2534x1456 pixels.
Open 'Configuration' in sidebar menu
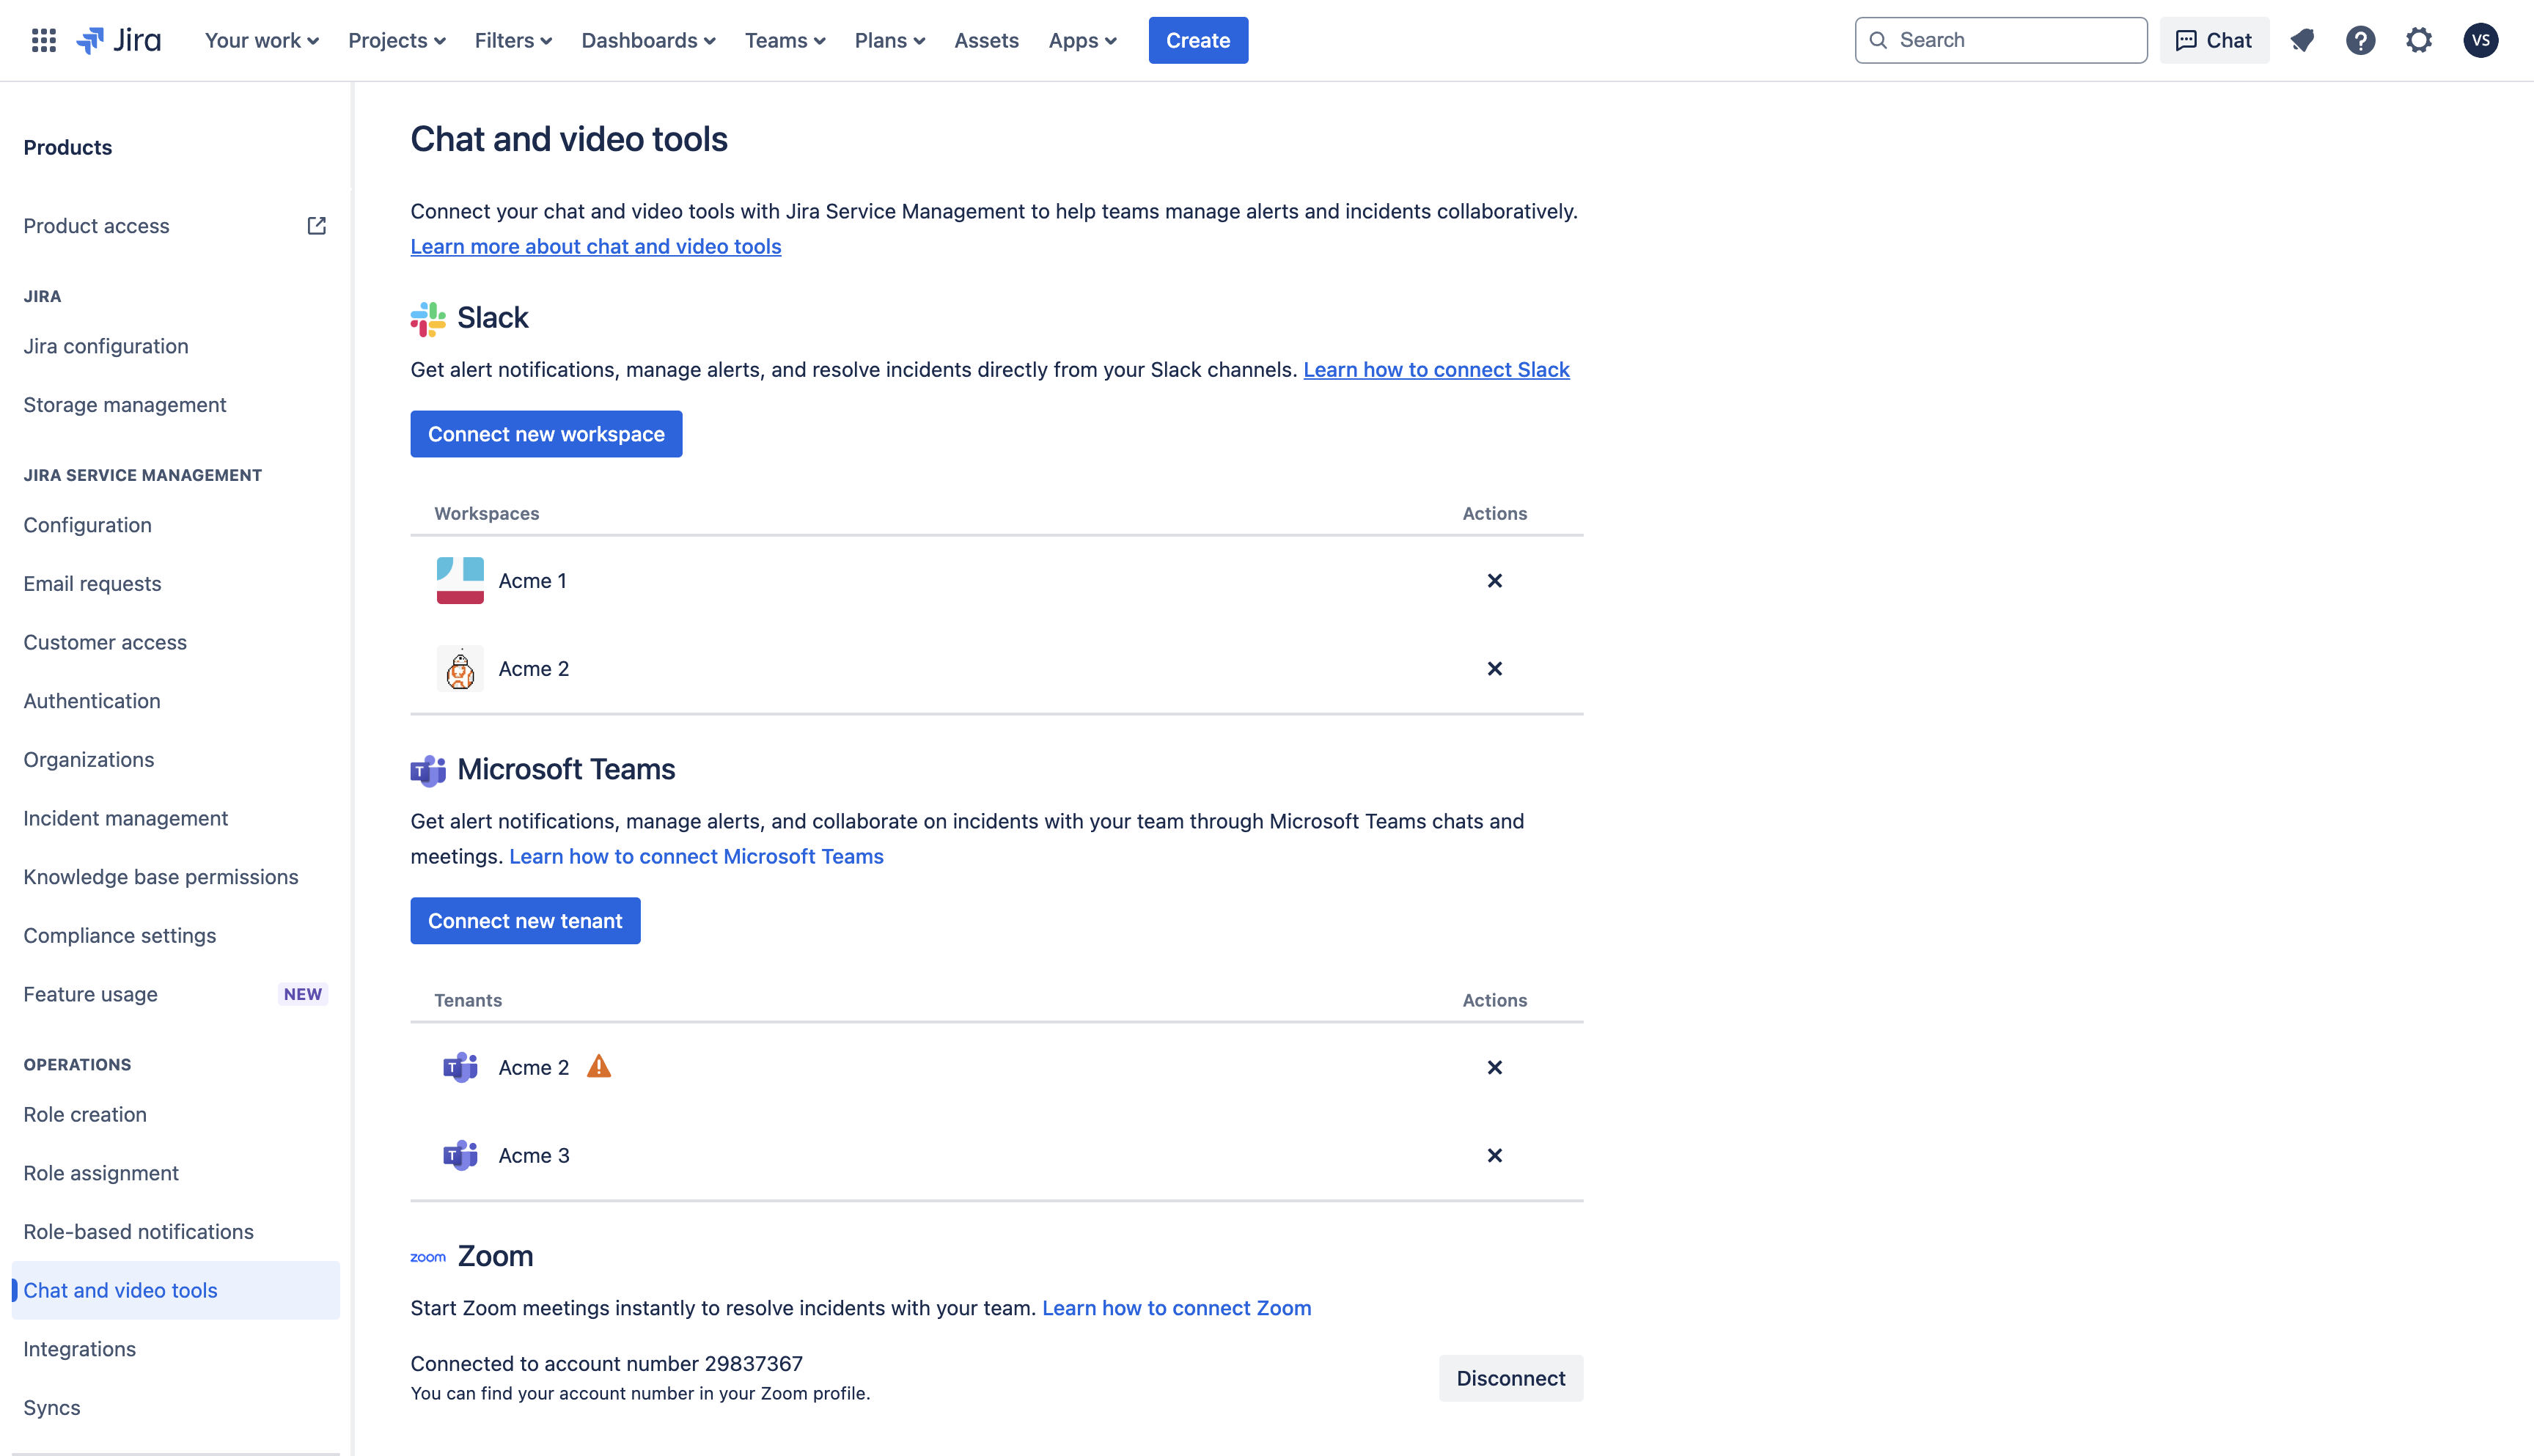pos(87,523)
